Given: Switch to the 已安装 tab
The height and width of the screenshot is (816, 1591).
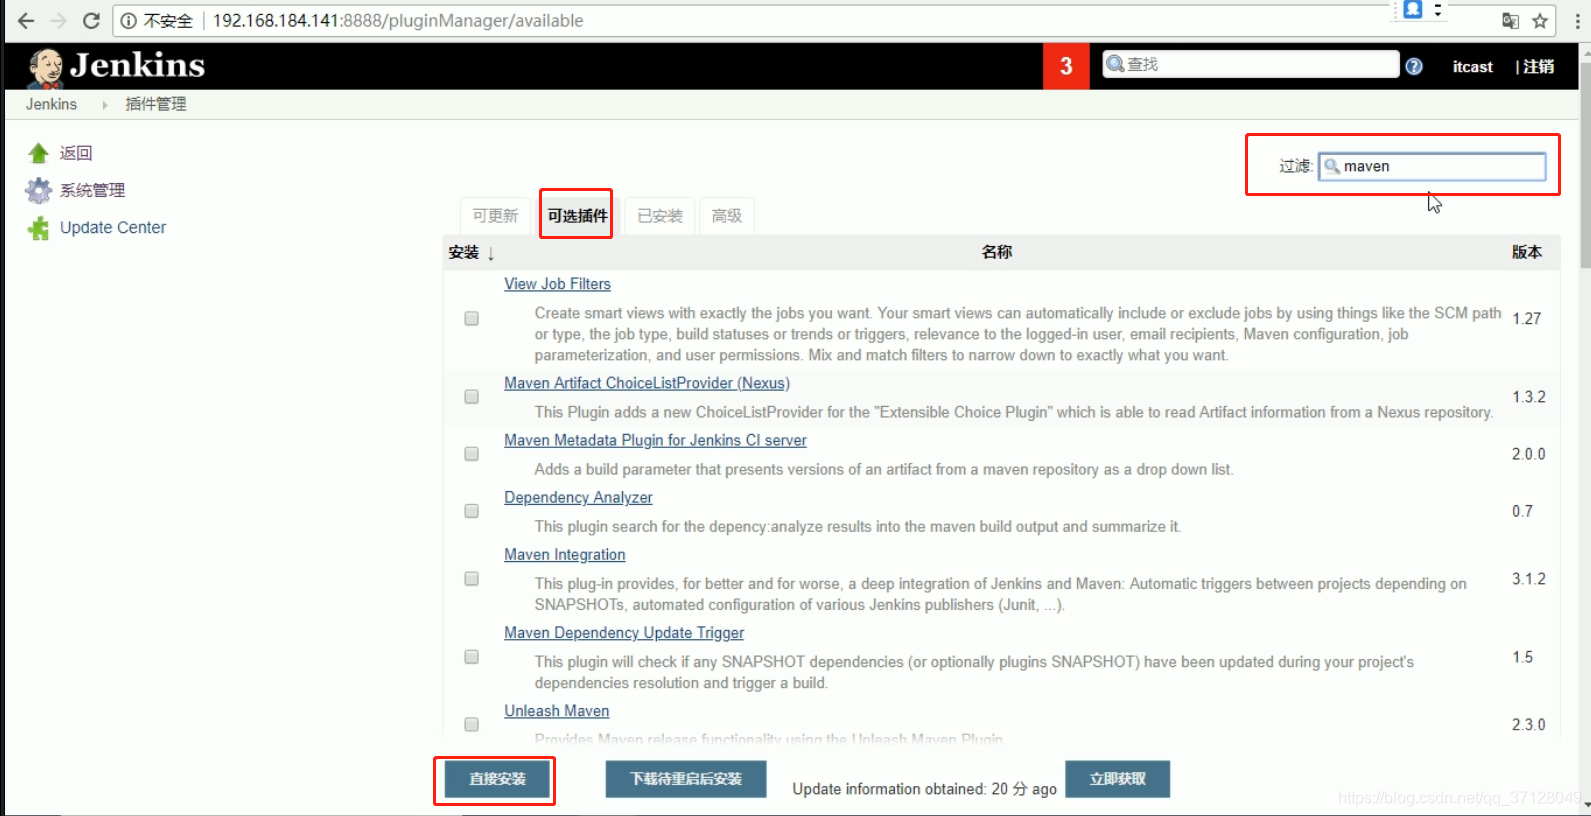Looking at the screenshot, I should coord(660,216).
